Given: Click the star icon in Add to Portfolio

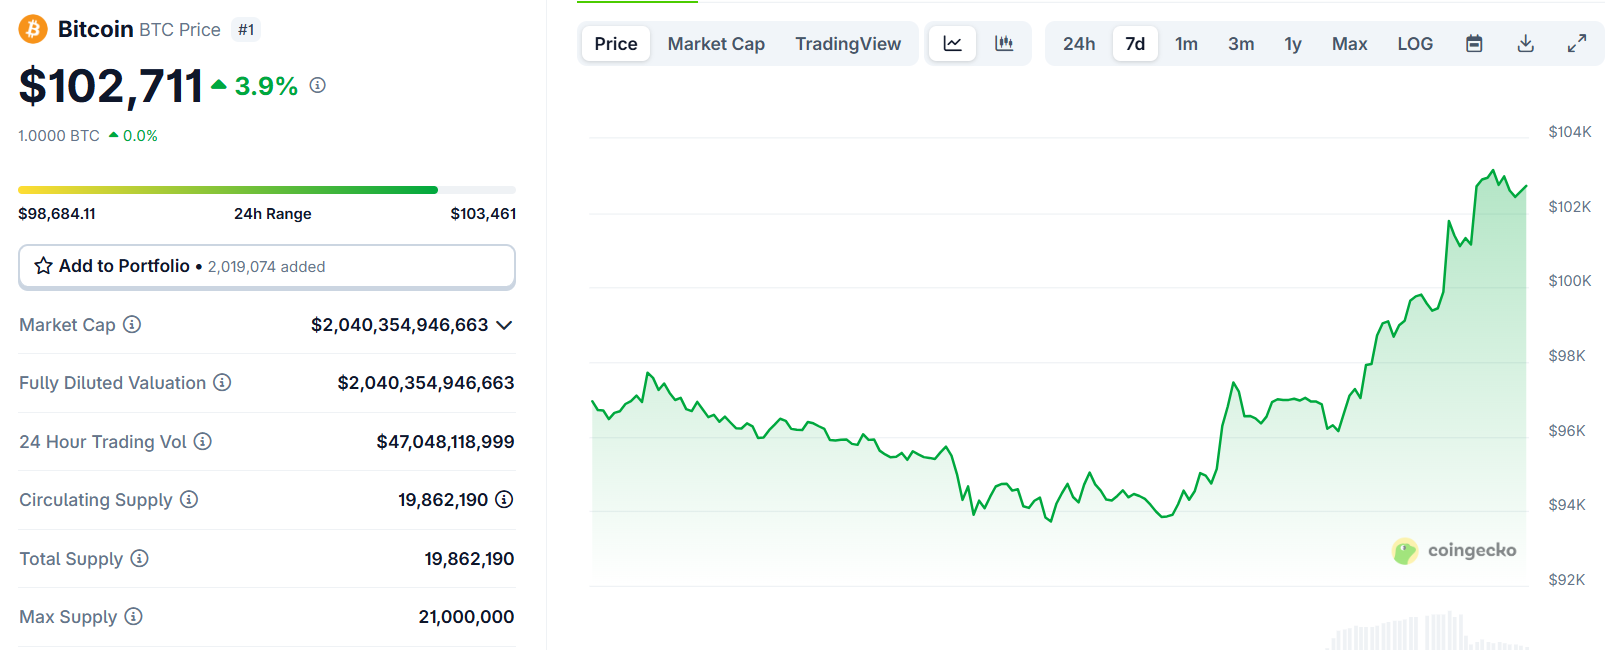Looking at the screenshot, I should 44,266.
